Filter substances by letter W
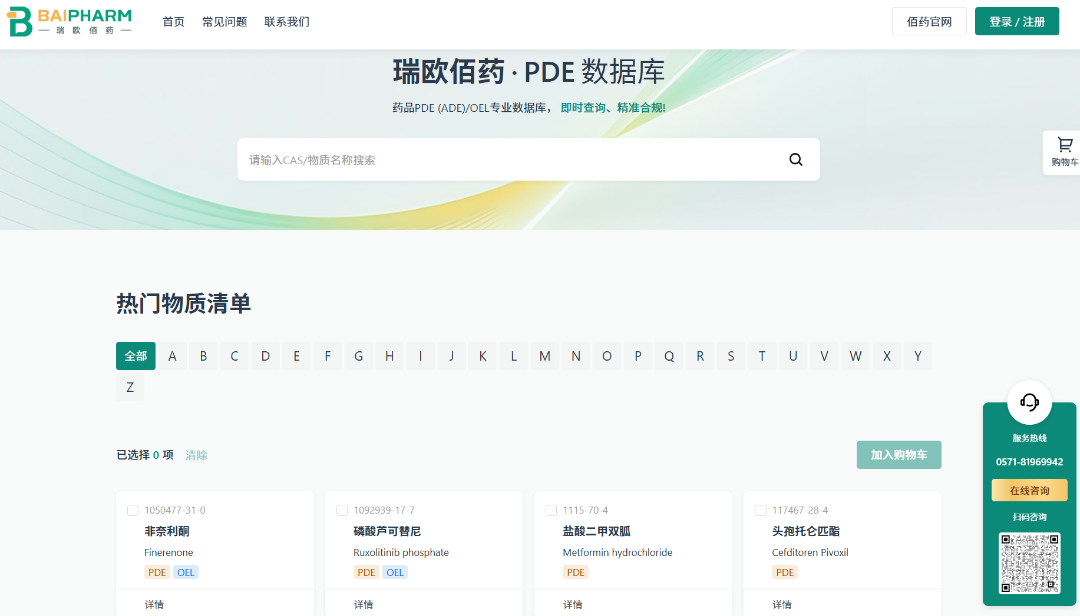Screen dimensions: 1080x616 coord(855,356)
